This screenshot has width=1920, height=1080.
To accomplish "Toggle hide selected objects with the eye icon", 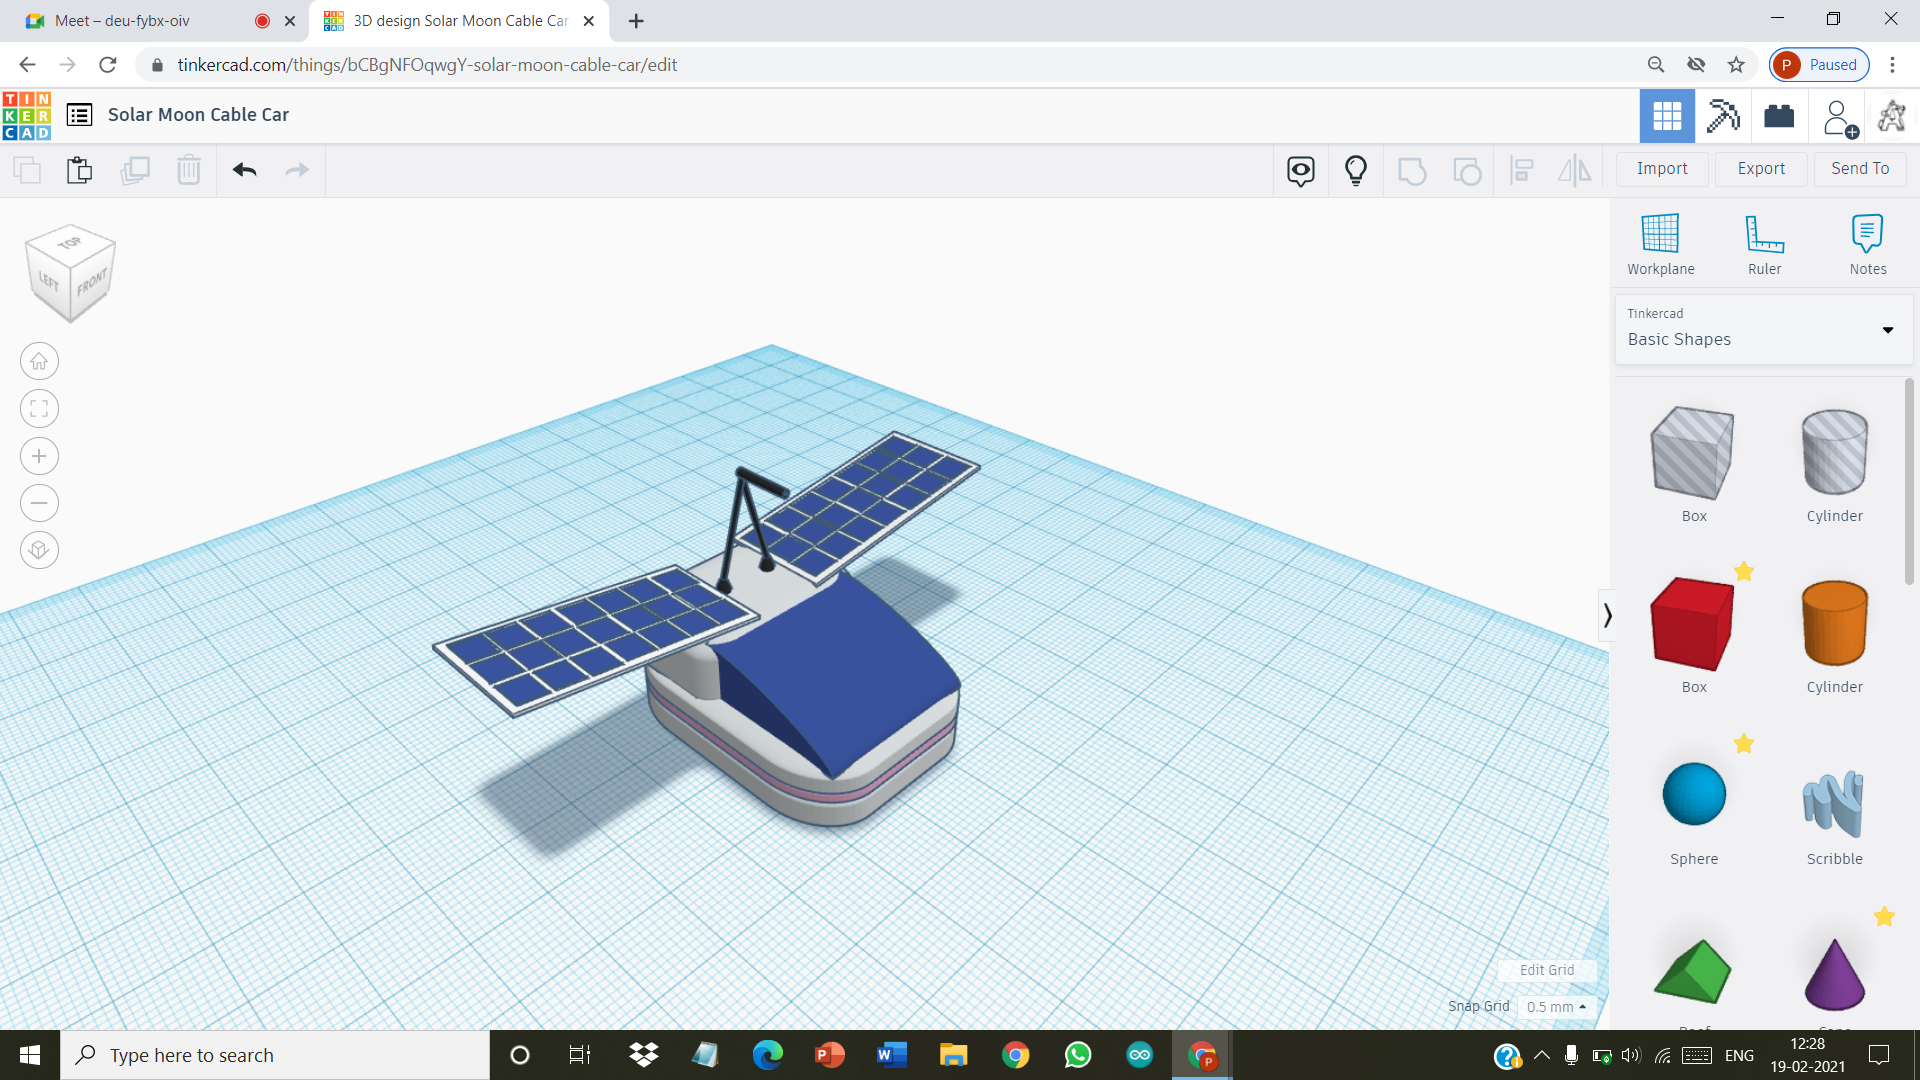I will (x=1299, y=170).
